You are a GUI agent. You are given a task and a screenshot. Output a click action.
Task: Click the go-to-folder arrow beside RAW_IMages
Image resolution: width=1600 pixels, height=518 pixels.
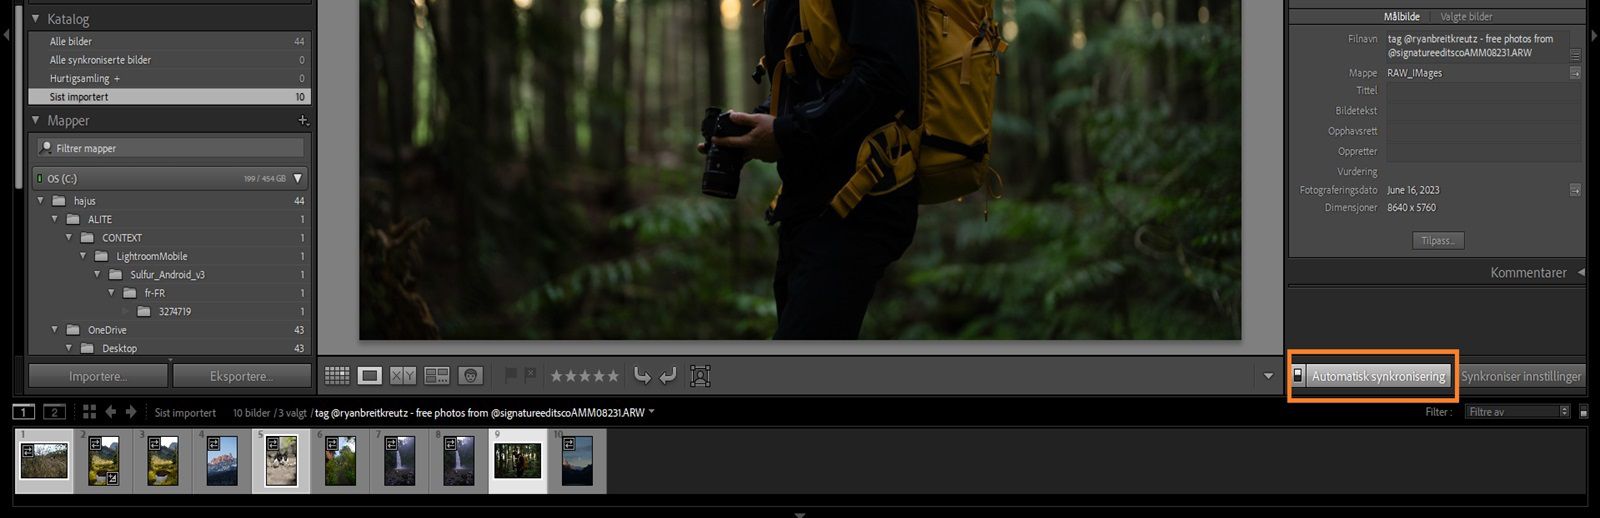click(1575, 73)
